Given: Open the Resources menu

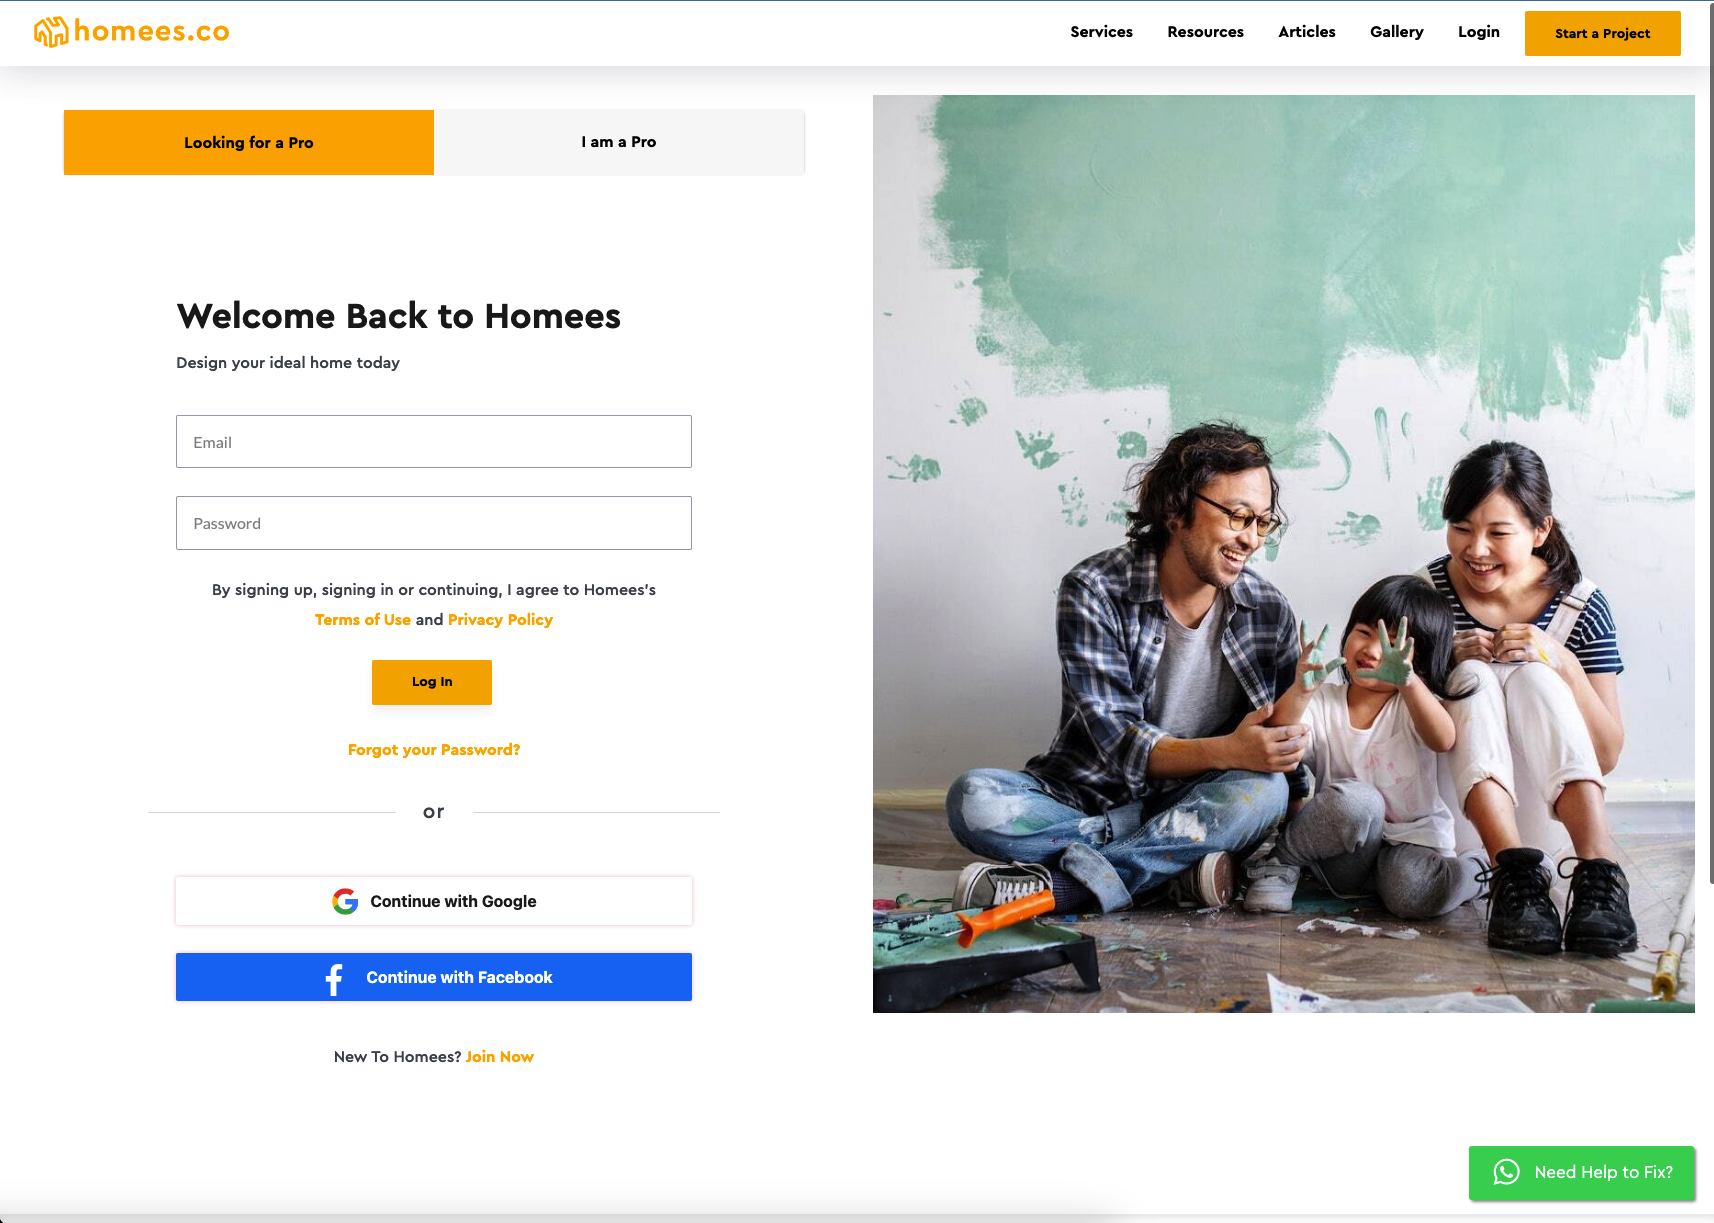Looking at the screenshot, I should tap(1205, 32).
